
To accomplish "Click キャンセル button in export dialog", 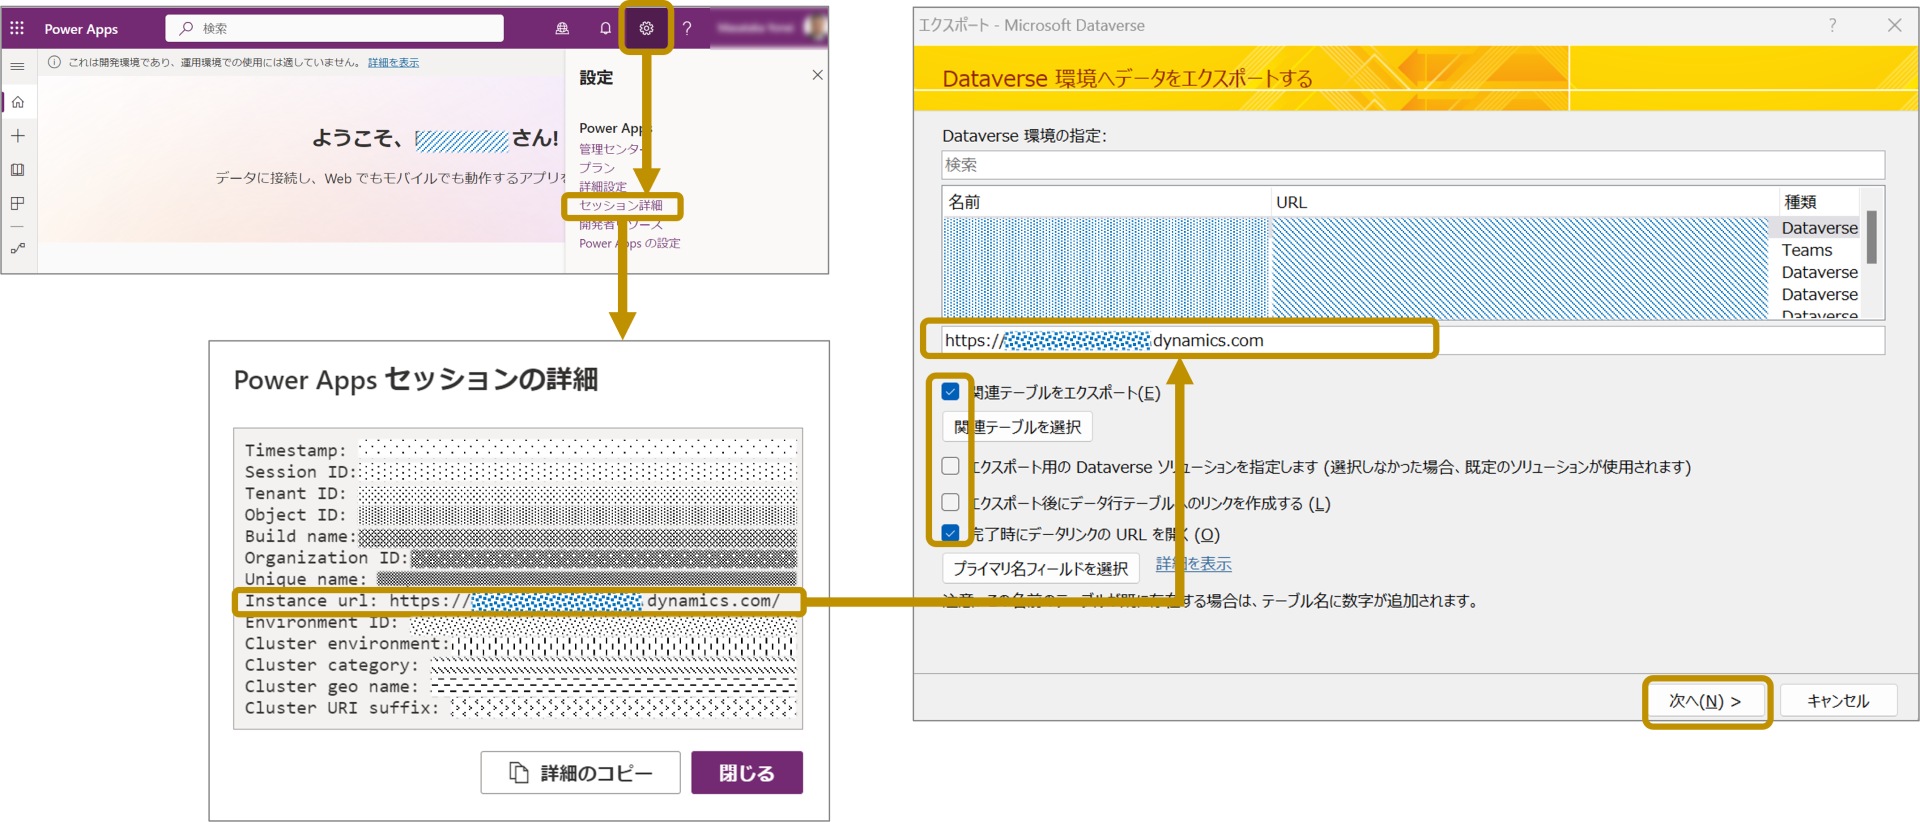I will [1838, 701].
